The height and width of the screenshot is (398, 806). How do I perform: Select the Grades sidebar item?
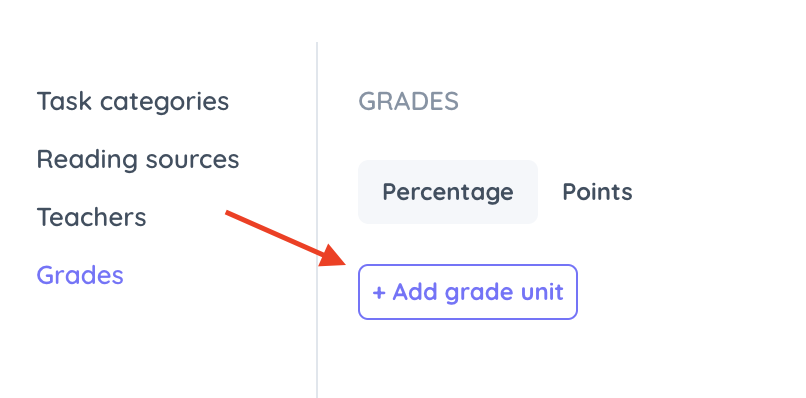click(80, 275)
